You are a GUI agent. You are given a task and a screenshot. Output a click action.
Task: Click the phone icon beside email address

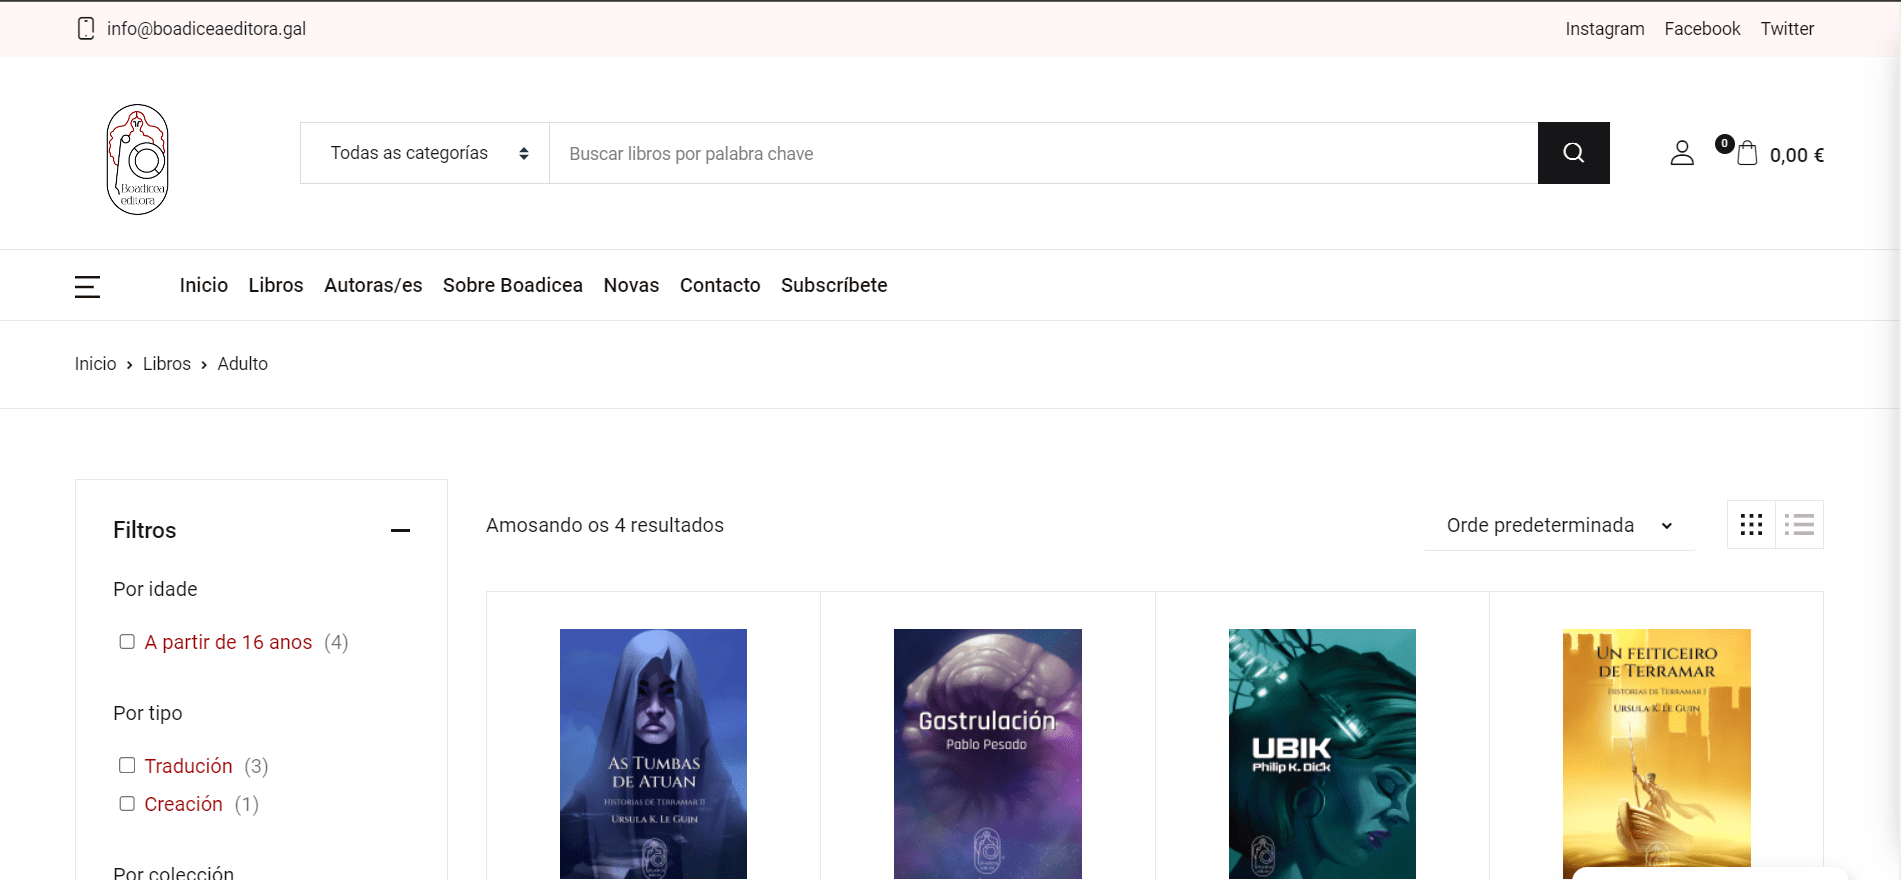pyautogui.click(x=86, y=29)
